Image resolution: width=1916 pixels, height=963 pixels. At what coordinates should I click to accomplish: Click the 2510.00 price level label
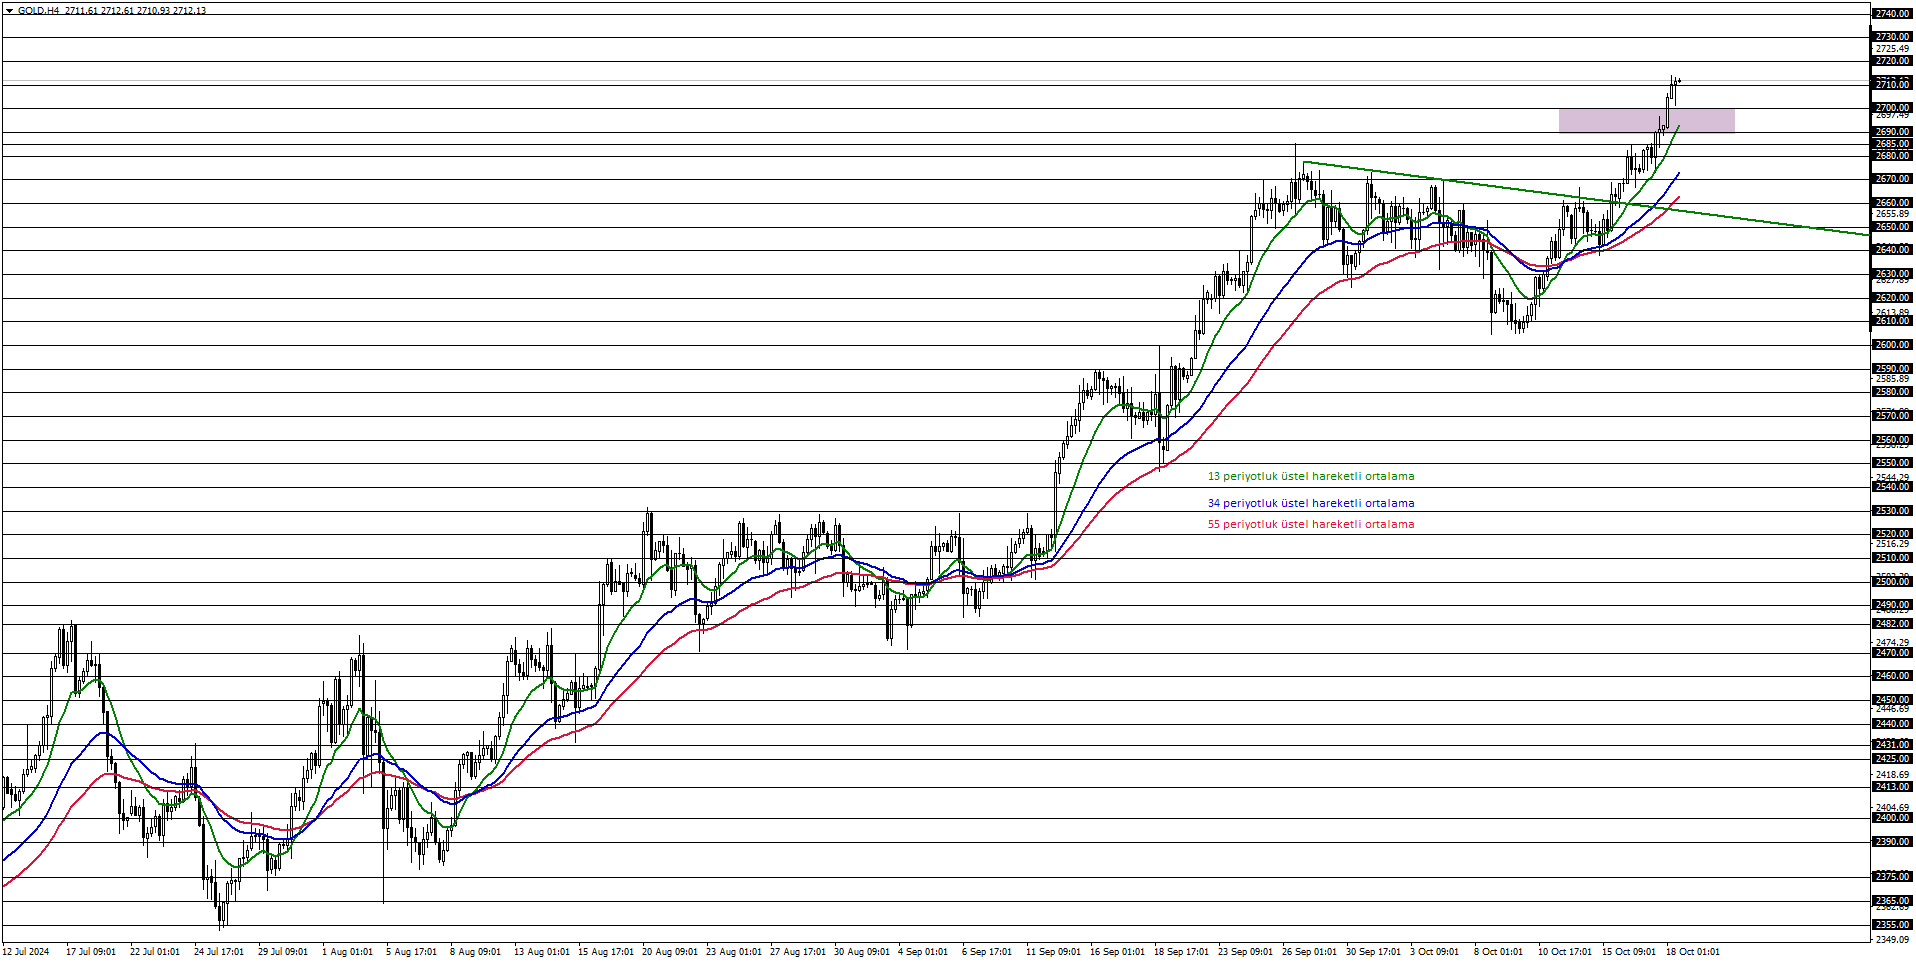(1892, 558)
